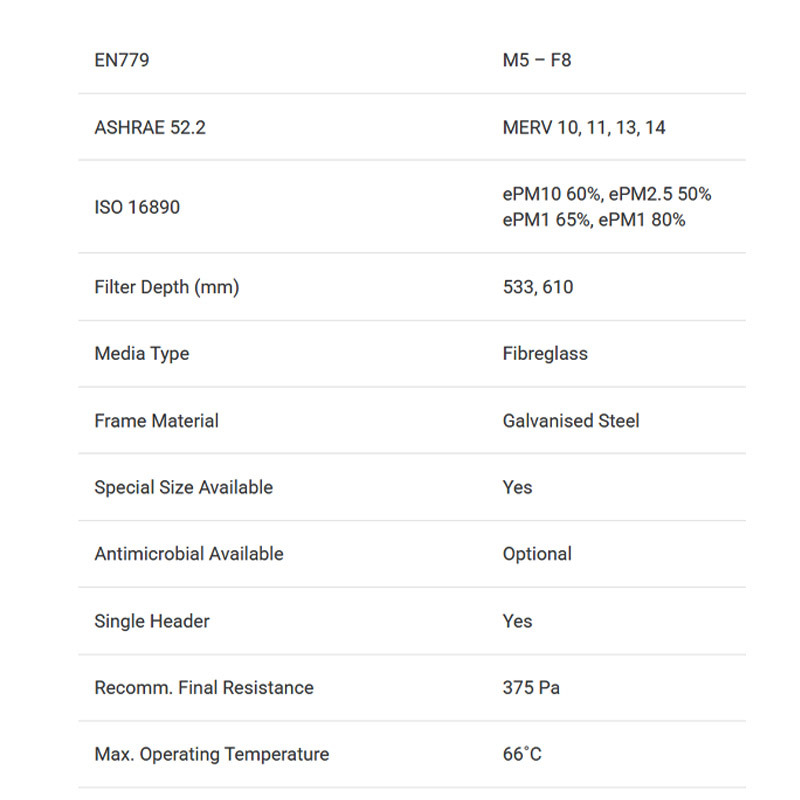Select the ePM10 60%, ePM2.5 50% text
Viewport: 800px width, 800px height.
607,194
